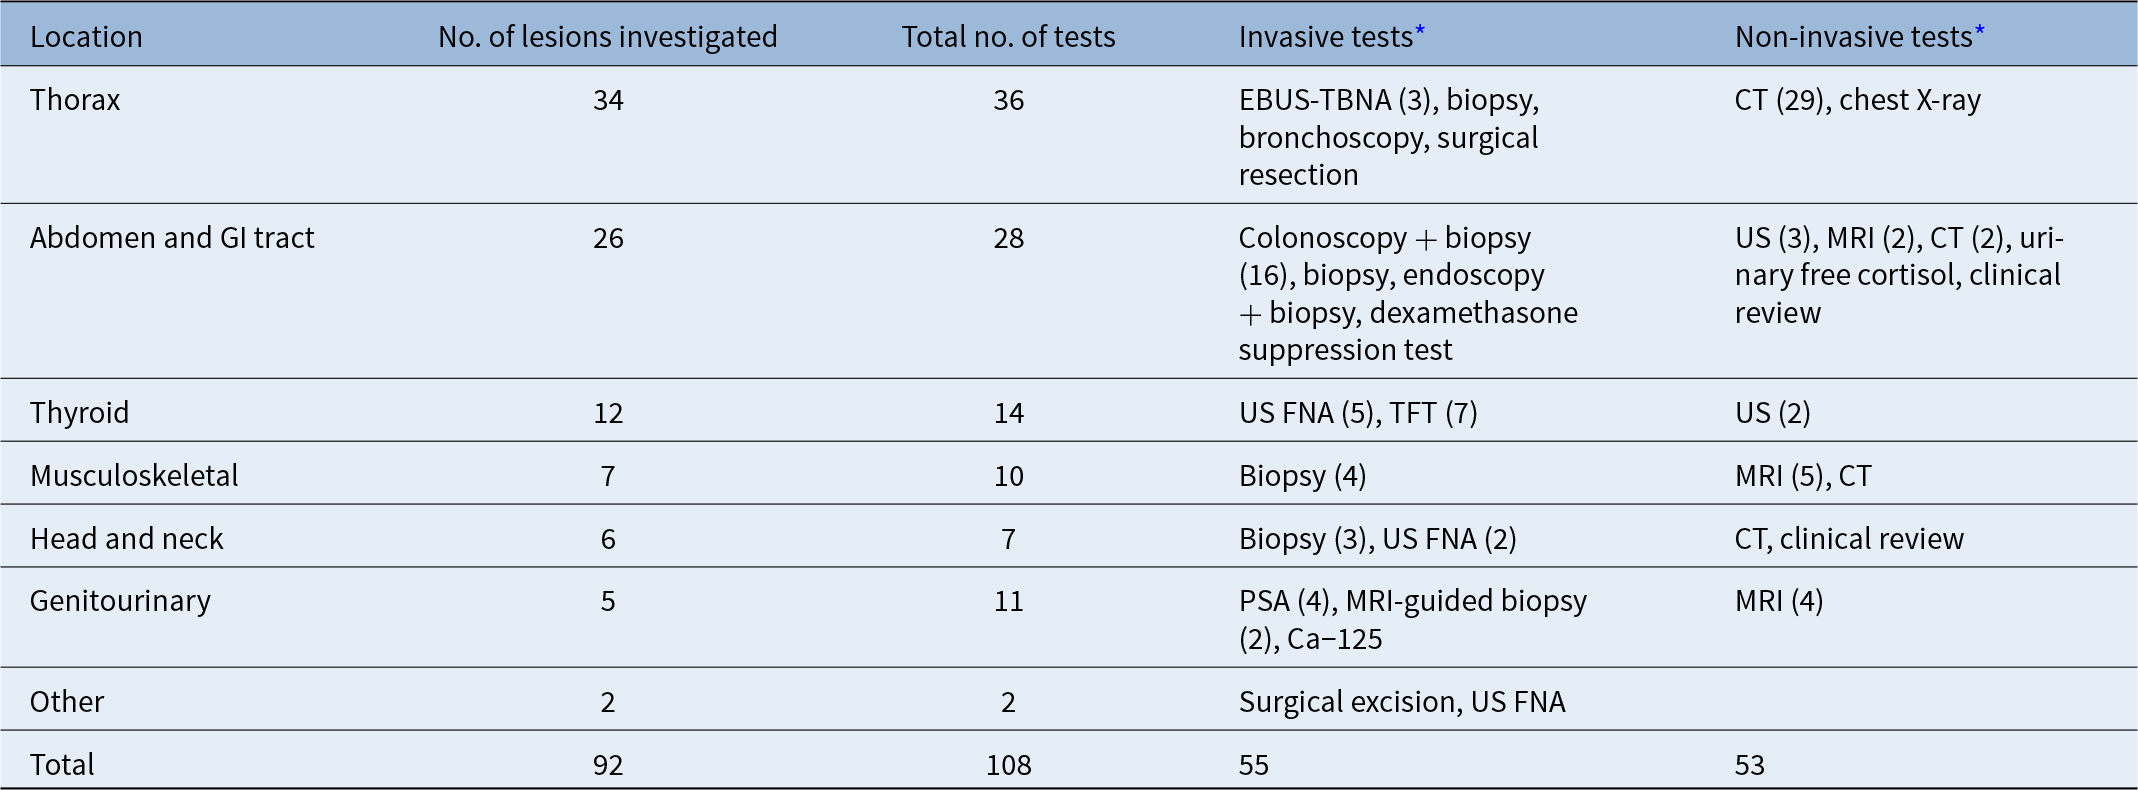Click the No. of lesions investigated header
The height and width of the screenshot is (790, 2138).
pyautogui.click(x=607, y=37)
